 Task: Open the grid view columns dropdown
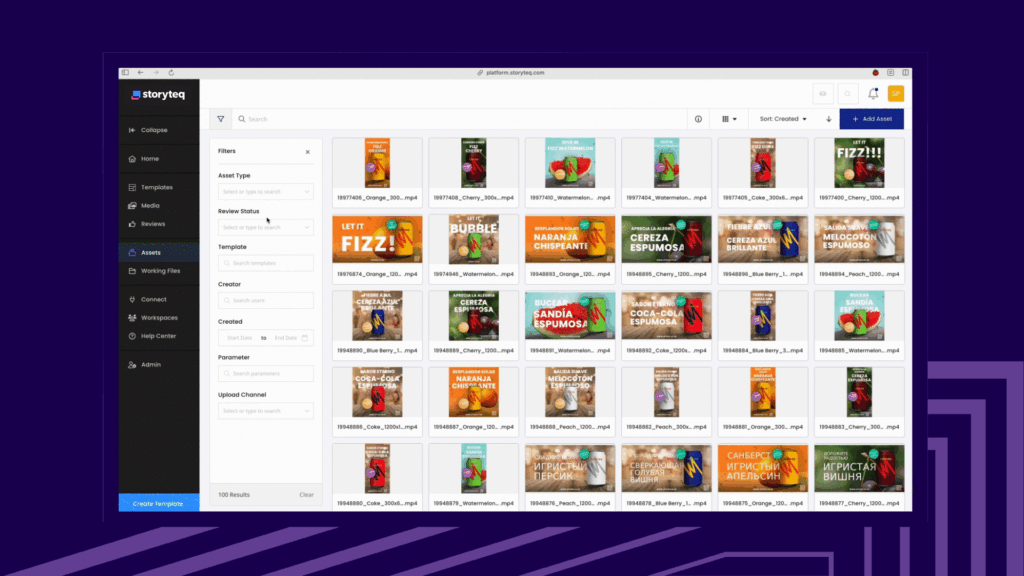coord(729,119)
